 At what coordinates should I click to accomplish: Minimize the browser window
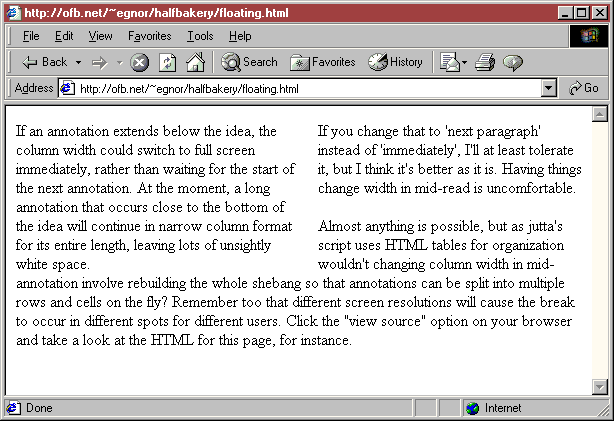(565, 13)
